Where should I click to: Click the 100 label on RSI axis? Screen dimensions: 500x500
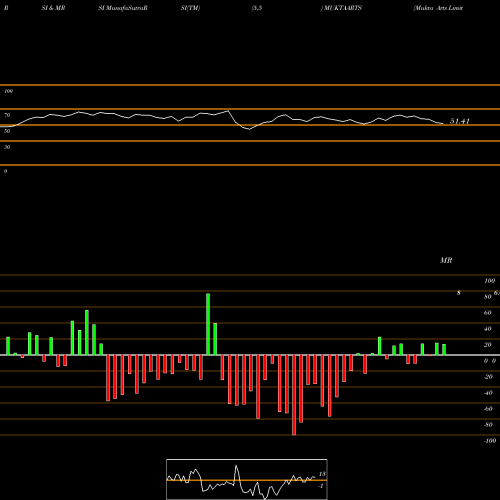pos(8,91)
